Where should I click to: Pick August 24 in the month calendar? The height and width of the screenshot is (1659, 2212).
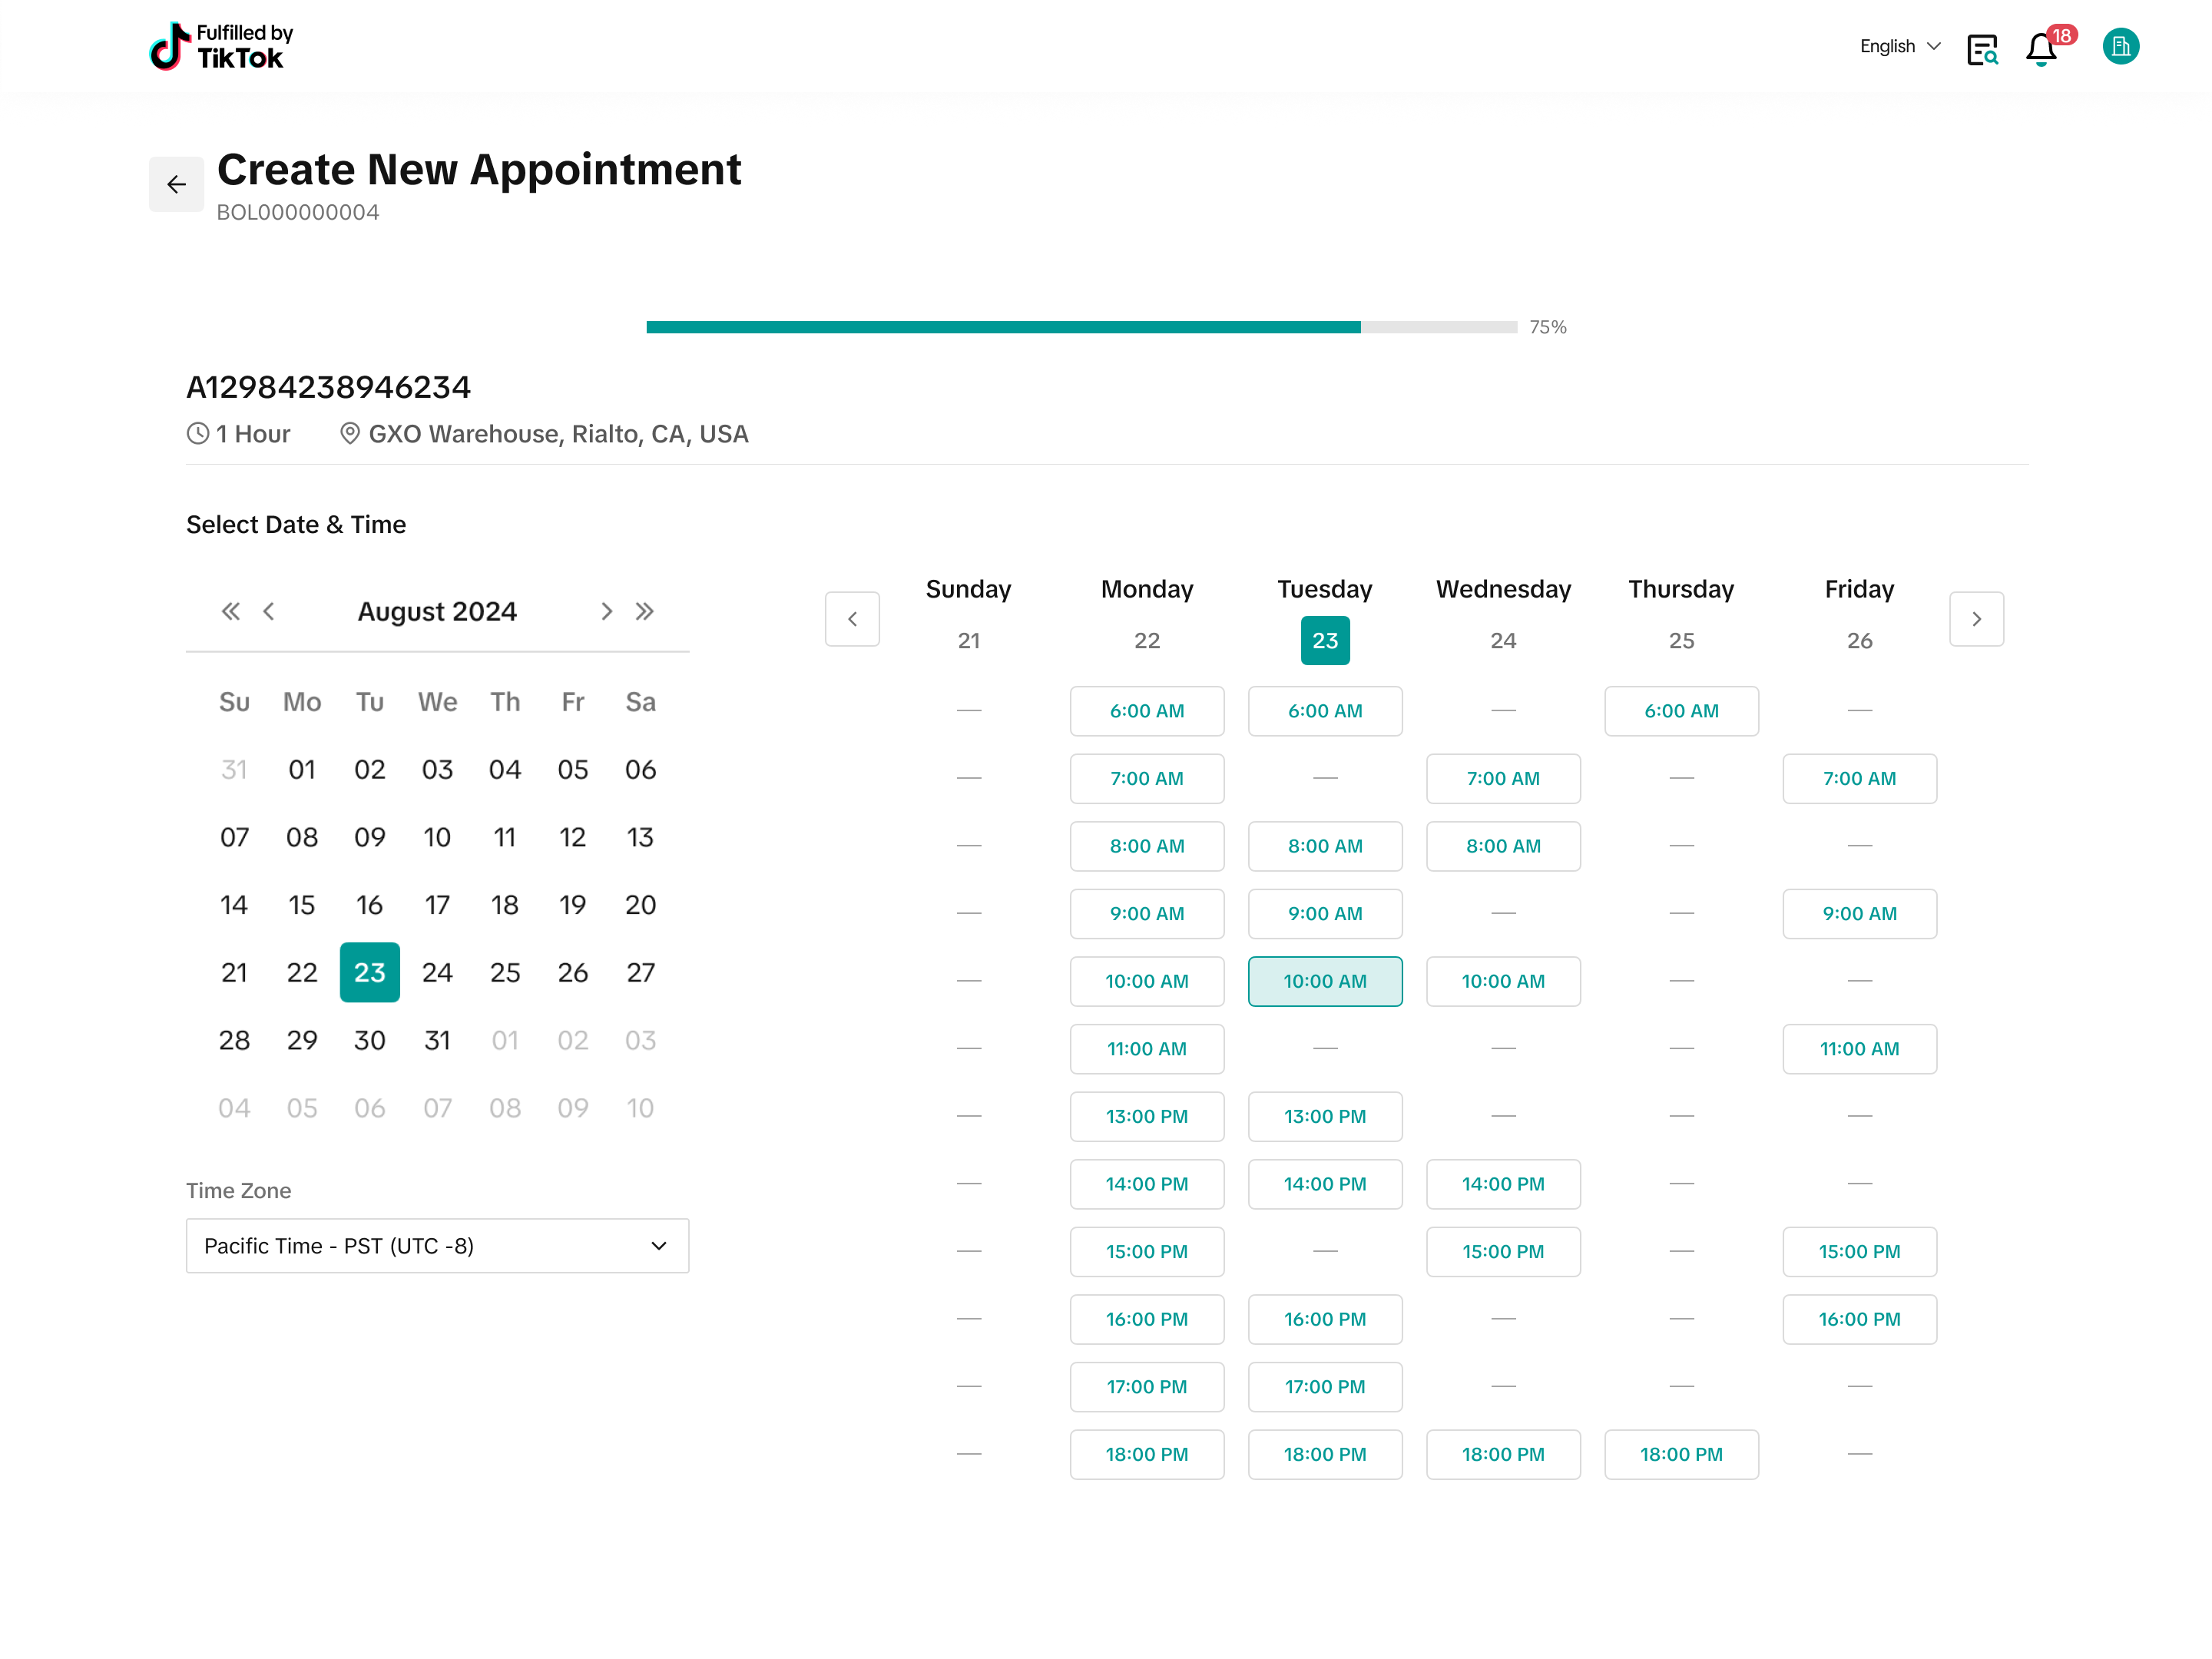point(437,972)
